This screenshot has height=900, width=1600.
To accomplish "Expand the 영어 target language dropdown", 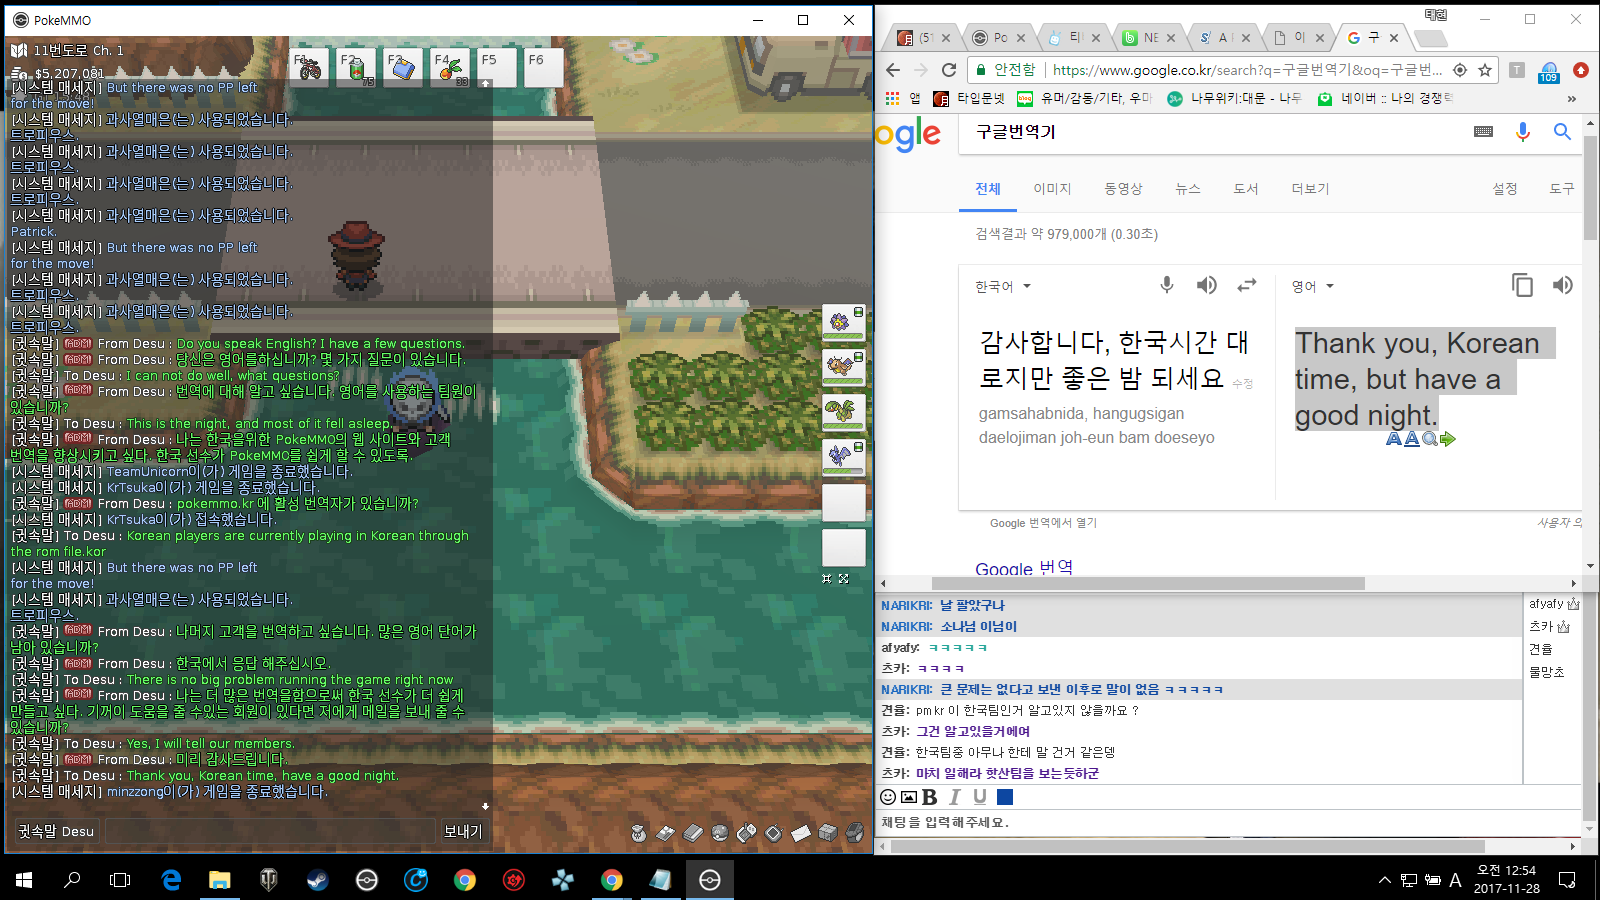I will point(1313,287).
